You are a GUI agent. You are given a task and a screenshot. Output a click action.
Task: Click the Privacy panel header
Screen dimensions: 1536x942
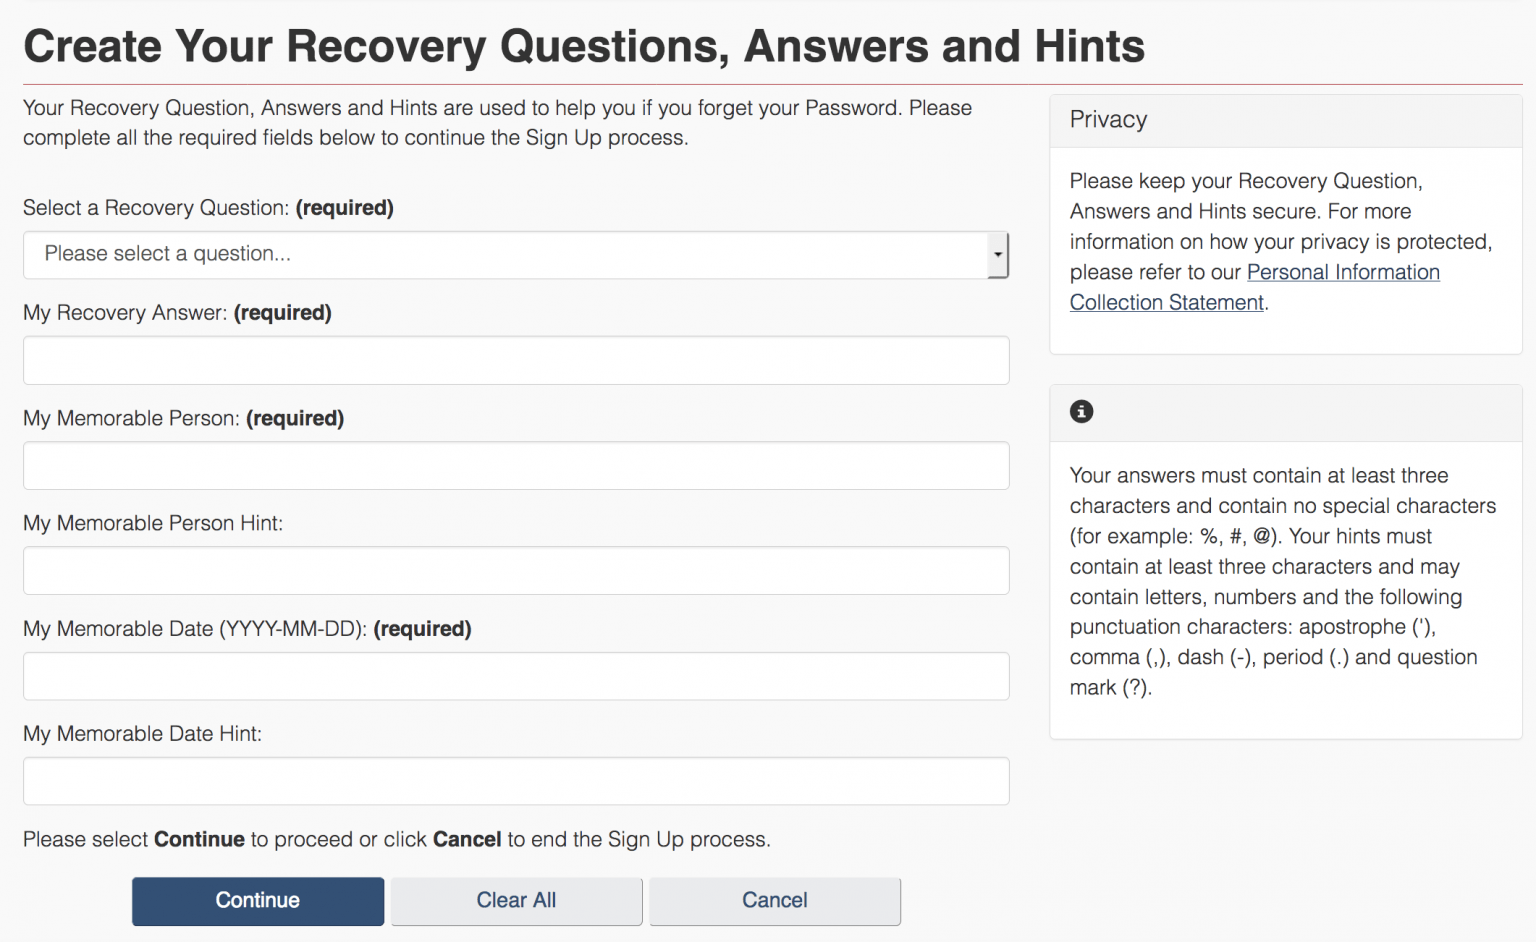1286,121
